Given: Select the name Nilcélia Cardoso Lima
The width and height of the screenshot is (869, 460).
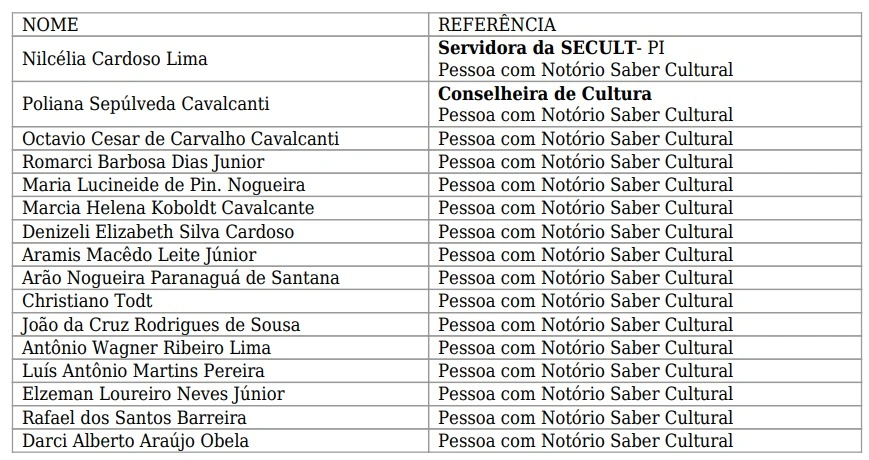Looking at the screenshot, I should point(115,59).
